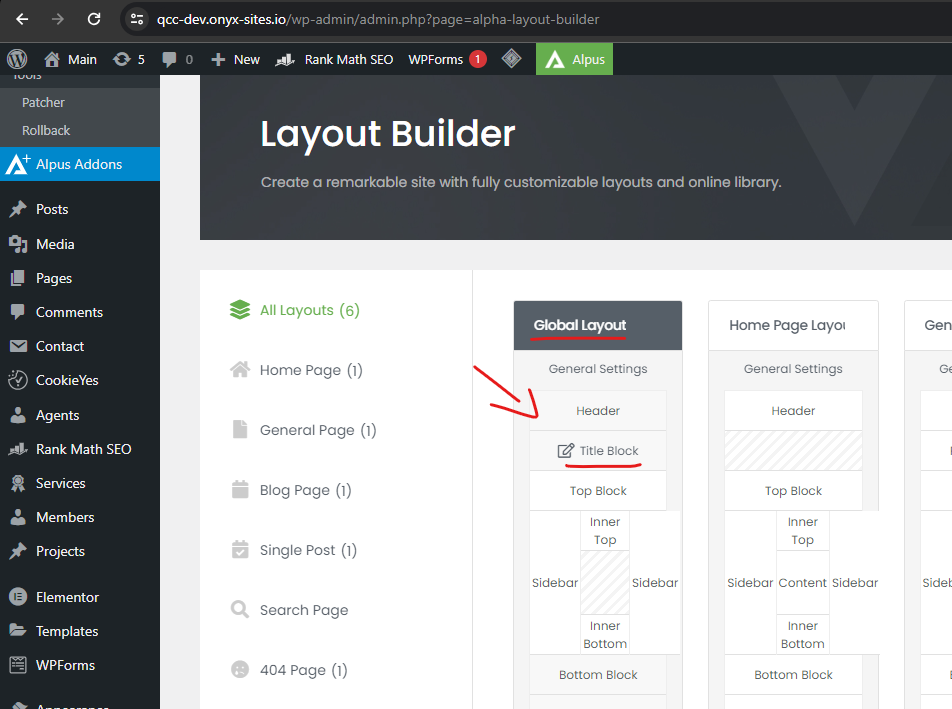Select Inner Bottom in Home Page Layout

pyautogui.click(x=803, y=634)
